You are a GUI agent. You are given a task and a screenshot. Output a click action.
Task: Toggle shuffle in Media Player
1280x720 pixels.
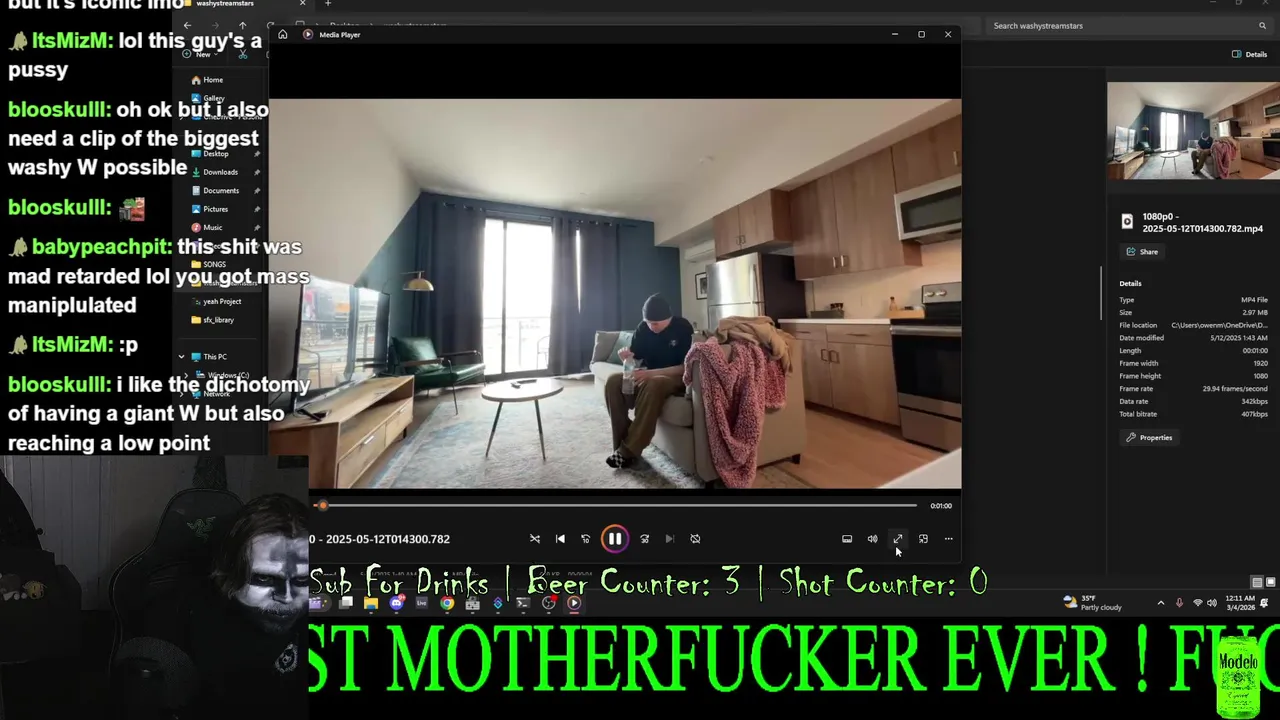point(535,539)
